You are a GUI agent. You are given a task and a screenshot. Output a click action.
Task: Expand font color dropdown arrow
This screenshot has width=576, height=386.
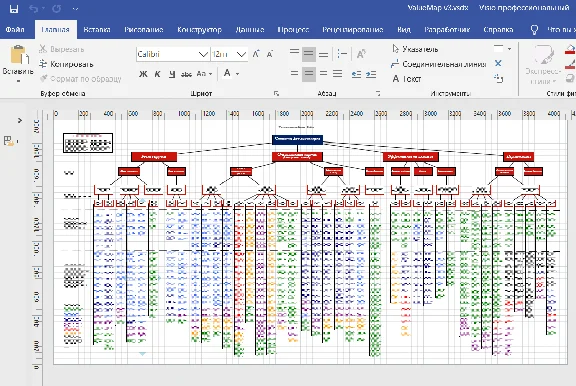click(238, 74)
